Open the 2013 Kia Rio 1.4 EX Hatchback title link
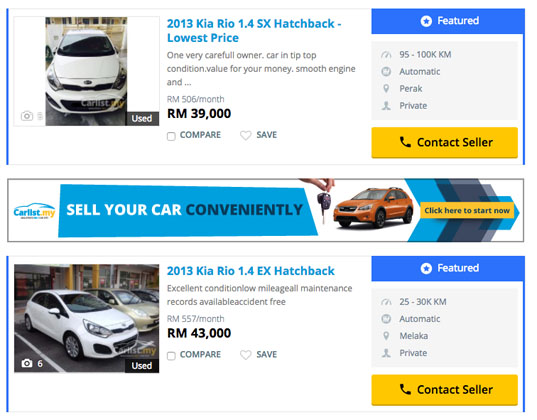The height and width of the screenshot is (420, 537). (251, 271)
